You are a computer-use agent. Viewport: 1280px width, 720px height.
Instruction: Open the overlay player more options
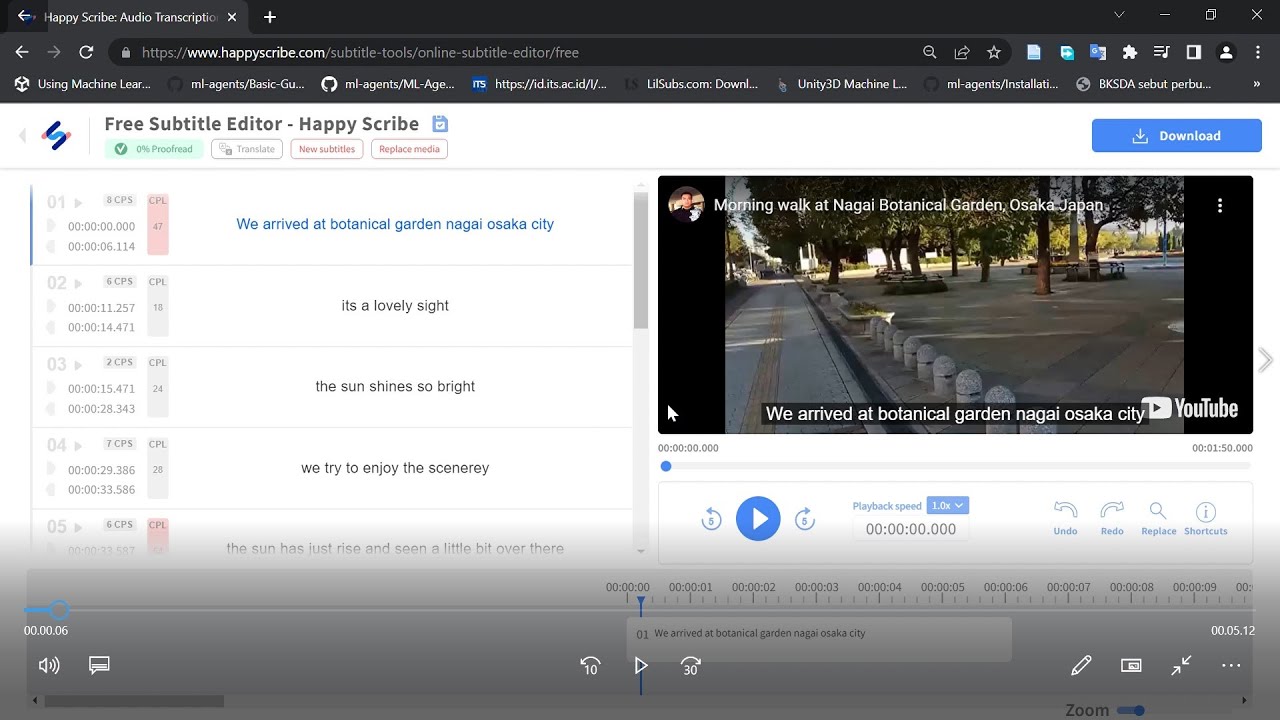(x=1231, y=665)
